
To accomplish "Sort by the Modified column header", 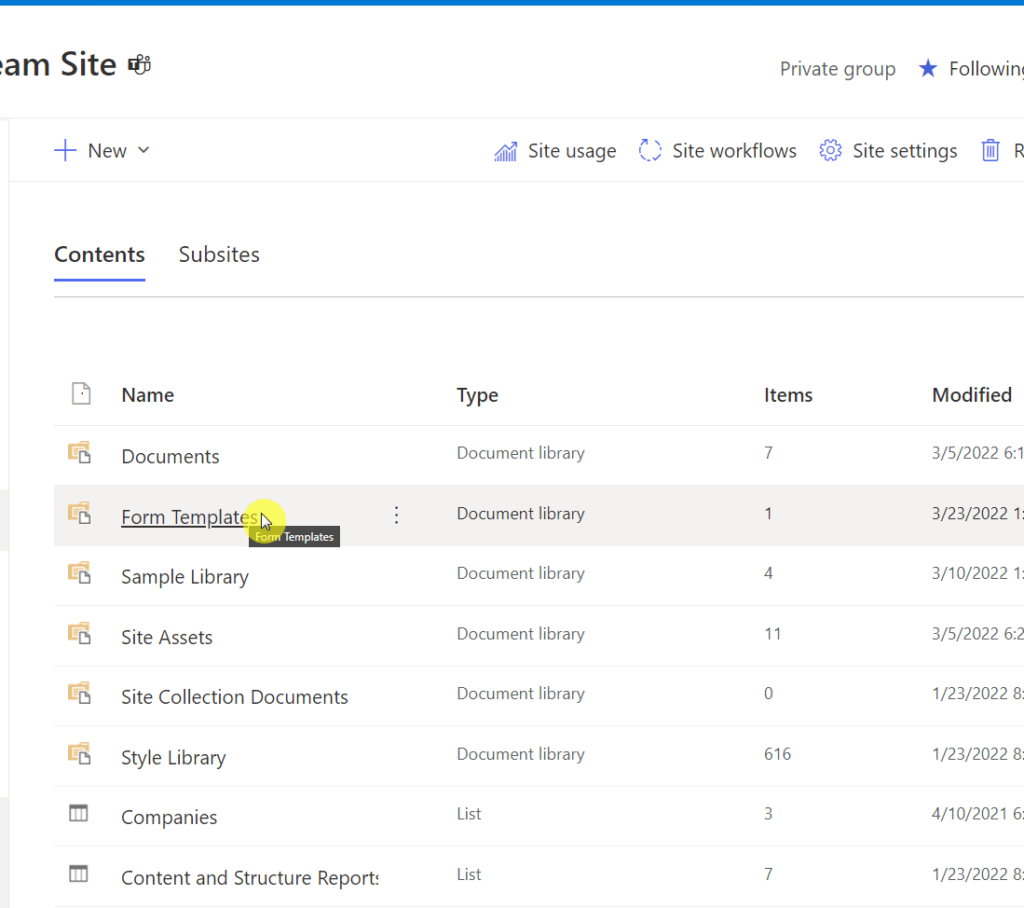I will click(972, 395).
